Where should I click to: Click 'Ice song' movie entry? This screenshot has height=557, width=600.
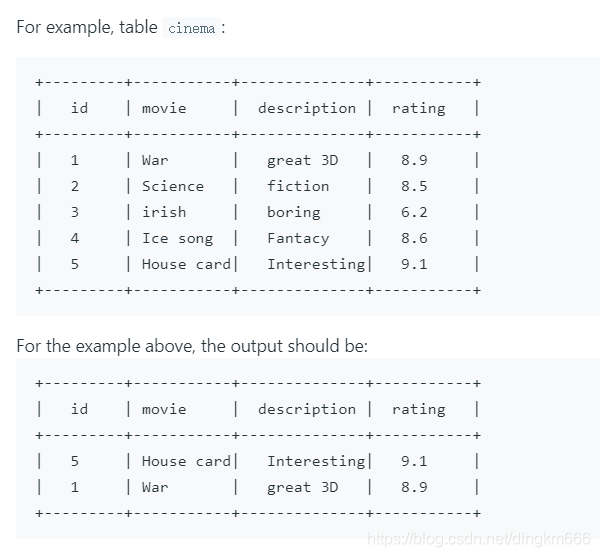(x=178, y=239)
